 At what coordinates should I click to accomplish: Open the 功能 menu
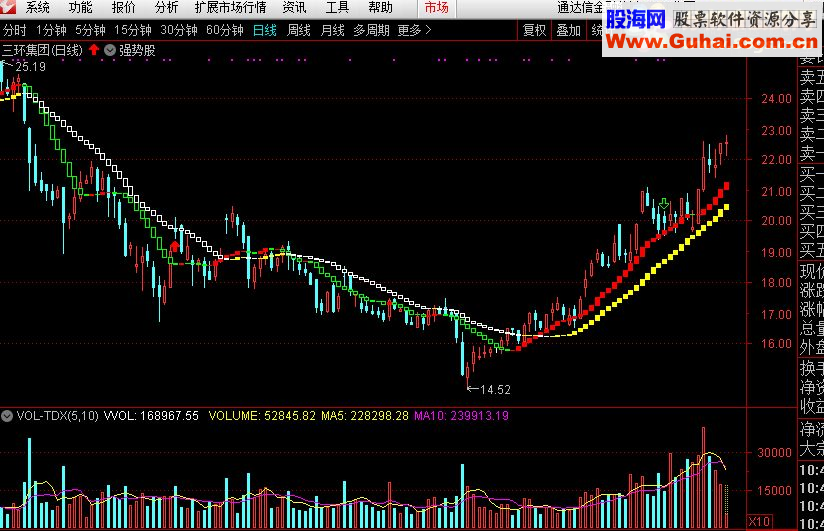point(80,7)
